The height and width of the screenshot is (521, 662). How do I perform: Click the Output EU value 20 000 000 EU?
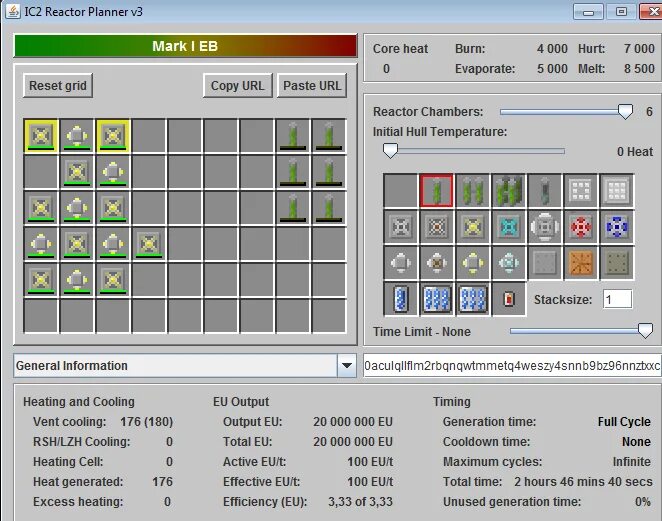coord(353,422)
